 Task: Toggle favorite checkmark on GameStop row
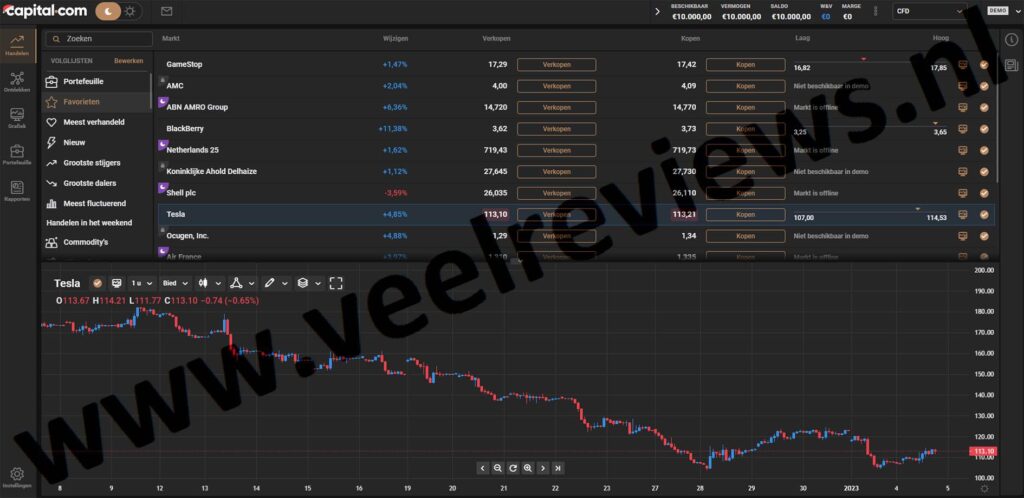click(984, 65)
